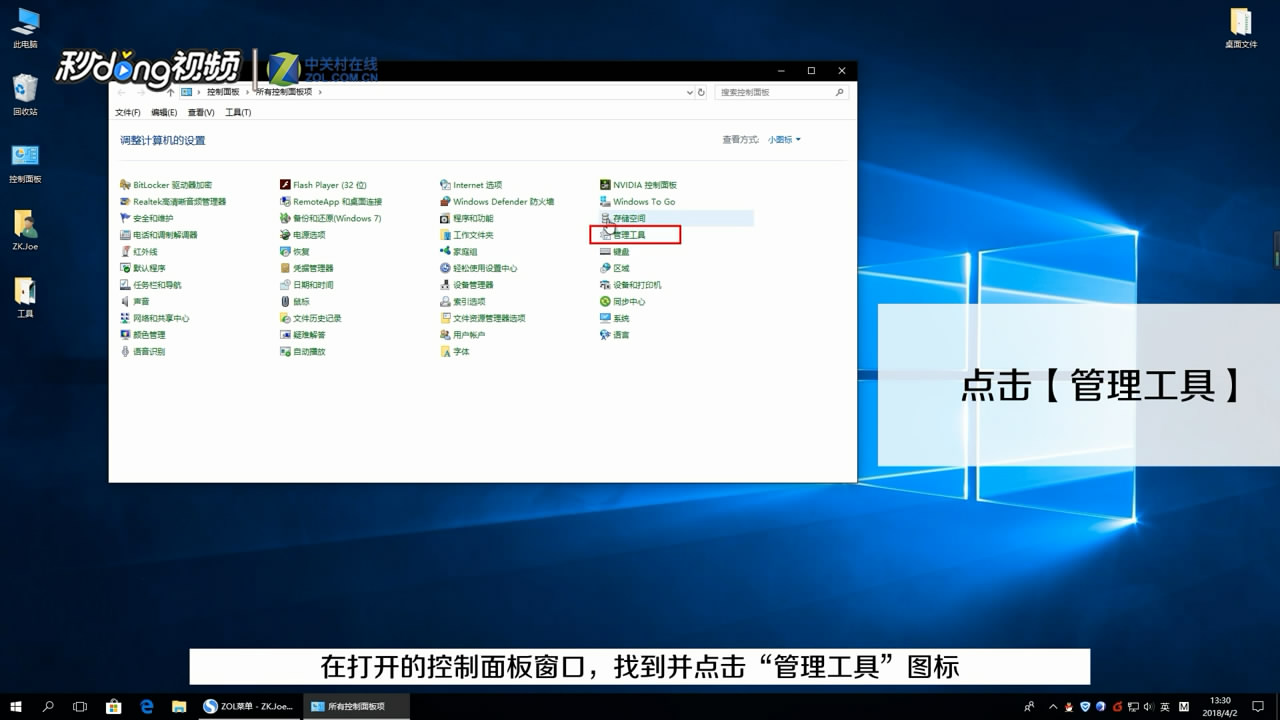Open Realtek高清晰音频管理器

pyautogui.click(x=173, y=202)
